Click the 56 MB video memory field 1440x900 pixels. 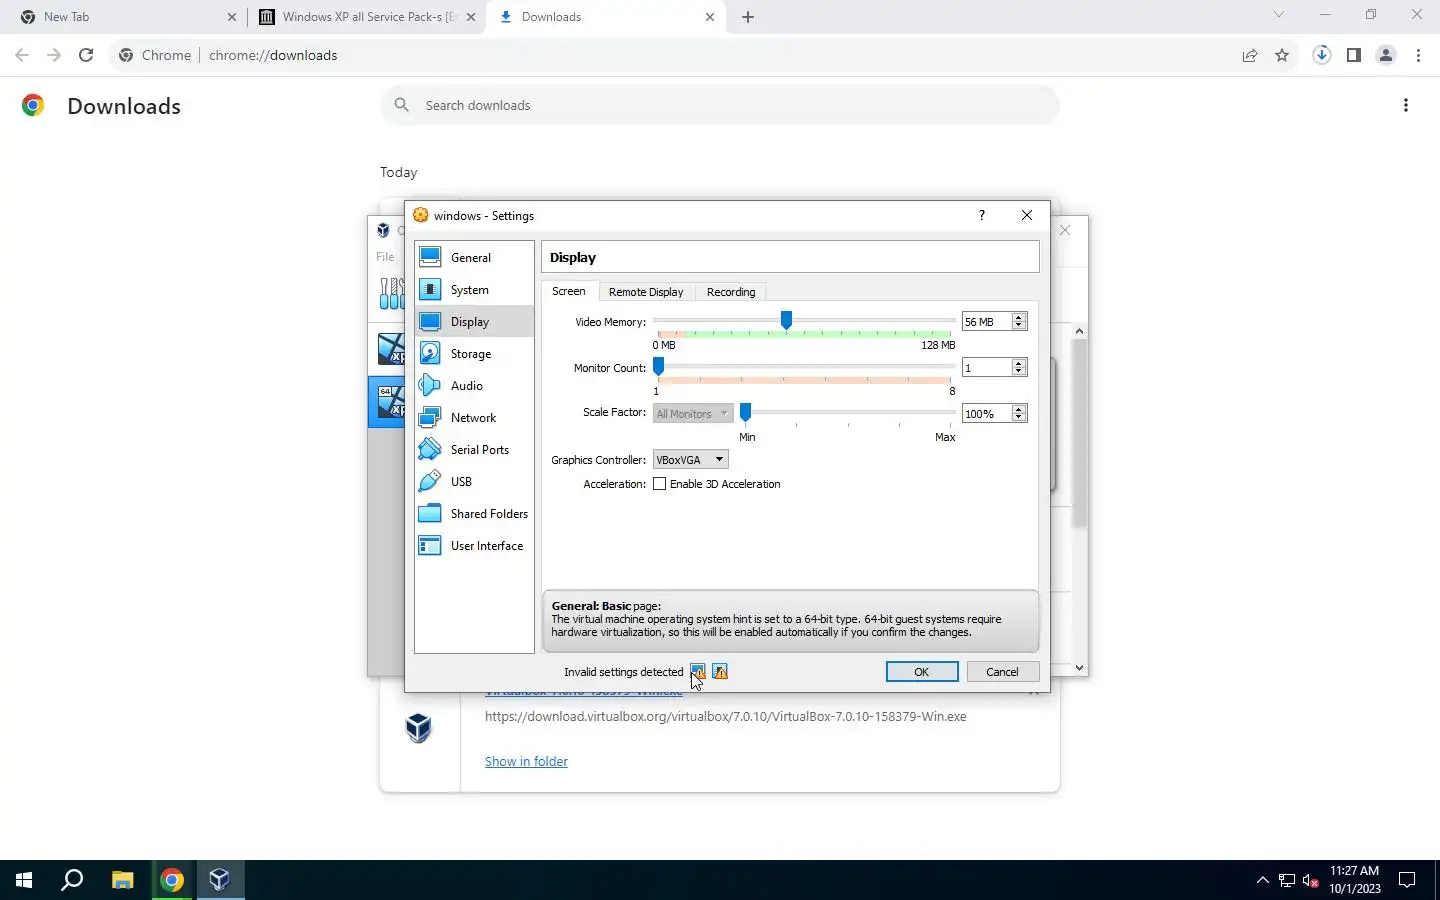coord(987,322)
